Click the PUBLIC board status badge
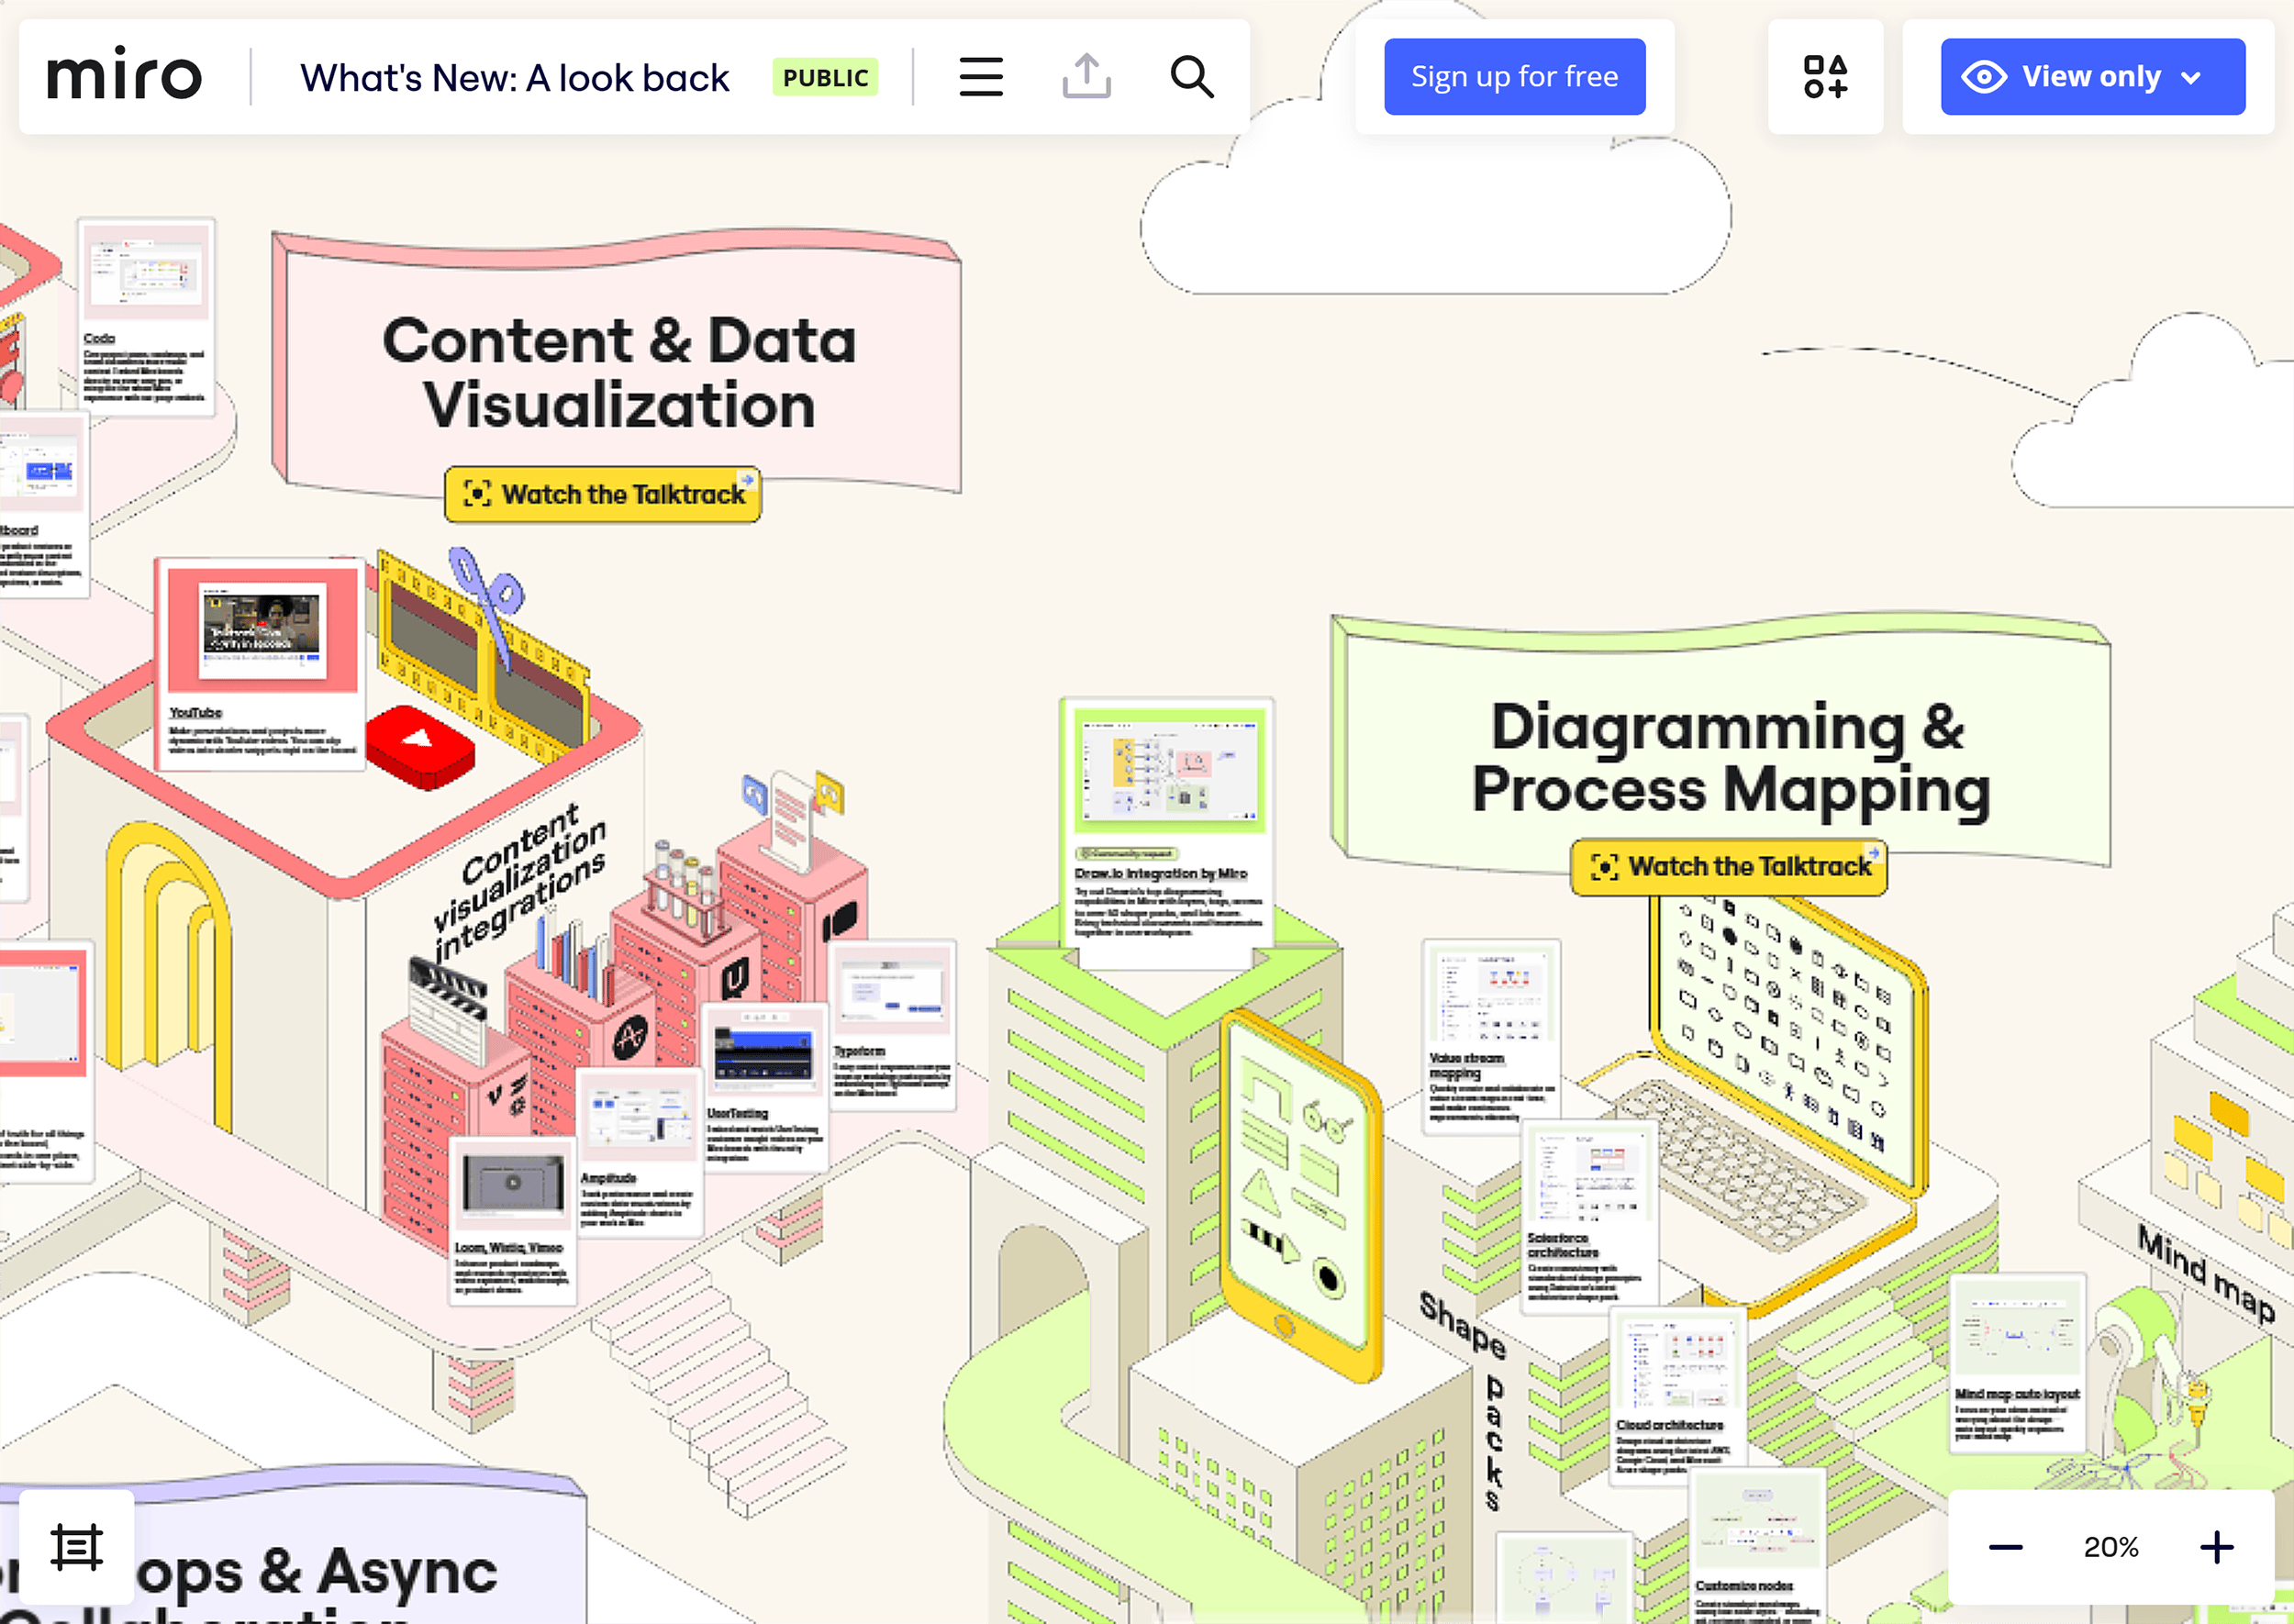 (825, 78)
